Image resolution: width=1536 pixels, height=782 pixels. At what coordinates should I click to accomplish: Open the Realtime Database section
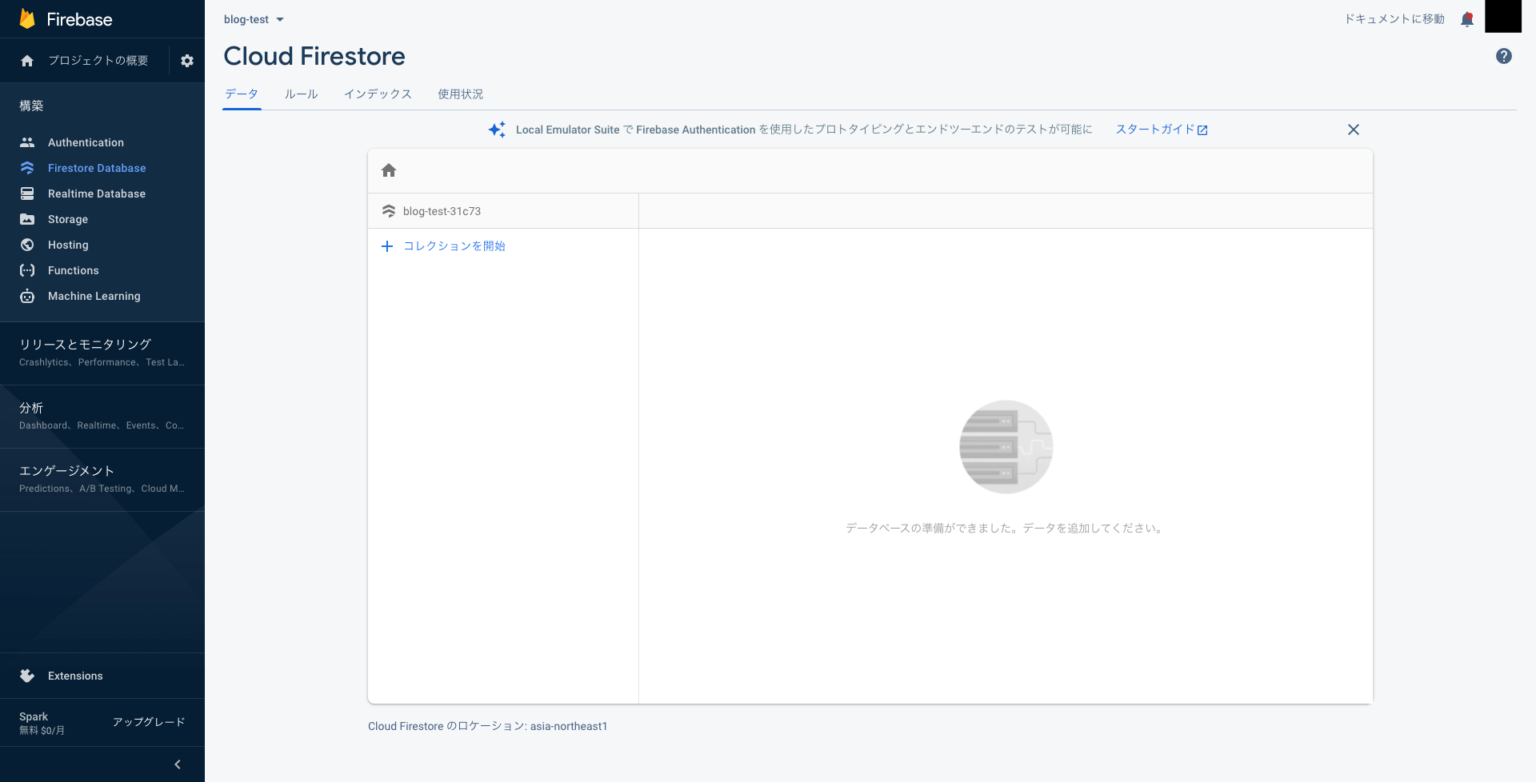tap(97, 193)
